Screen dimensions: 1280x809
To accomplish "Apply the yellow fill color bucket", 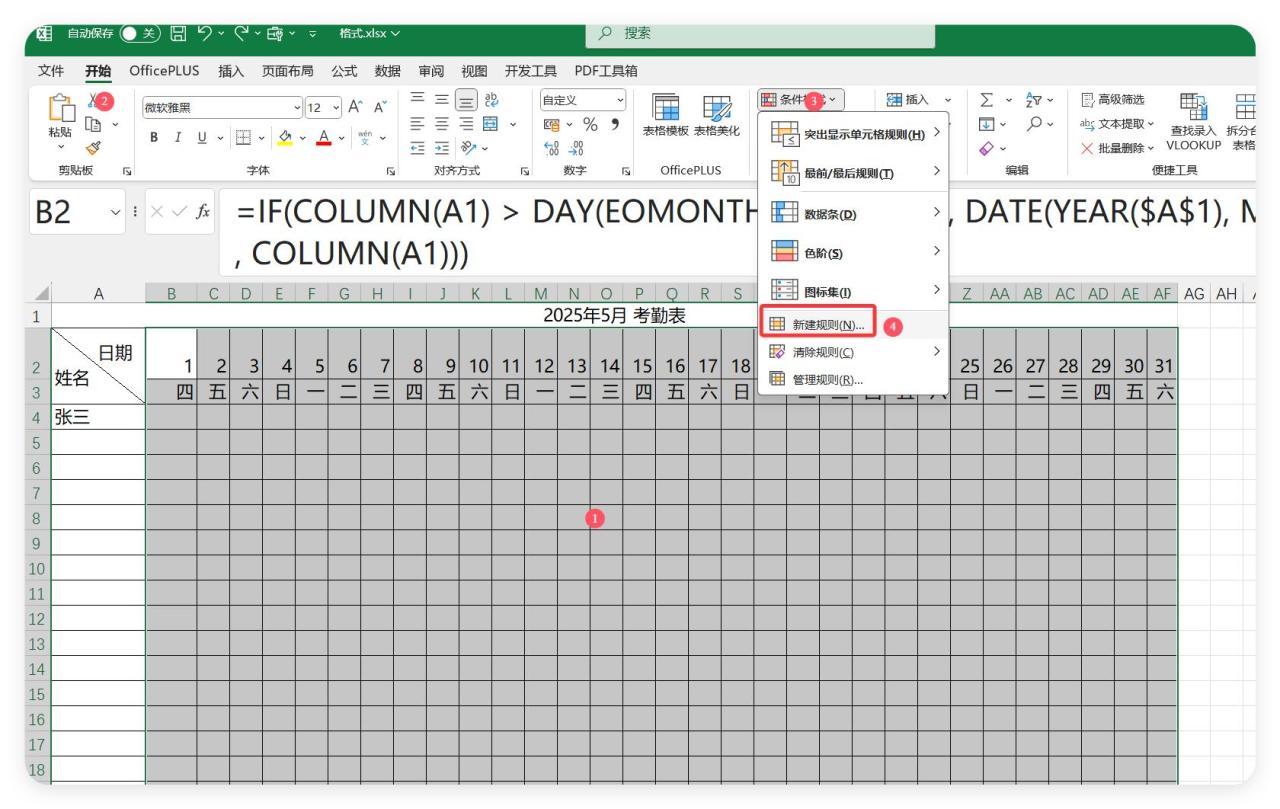I will point(285,137).
